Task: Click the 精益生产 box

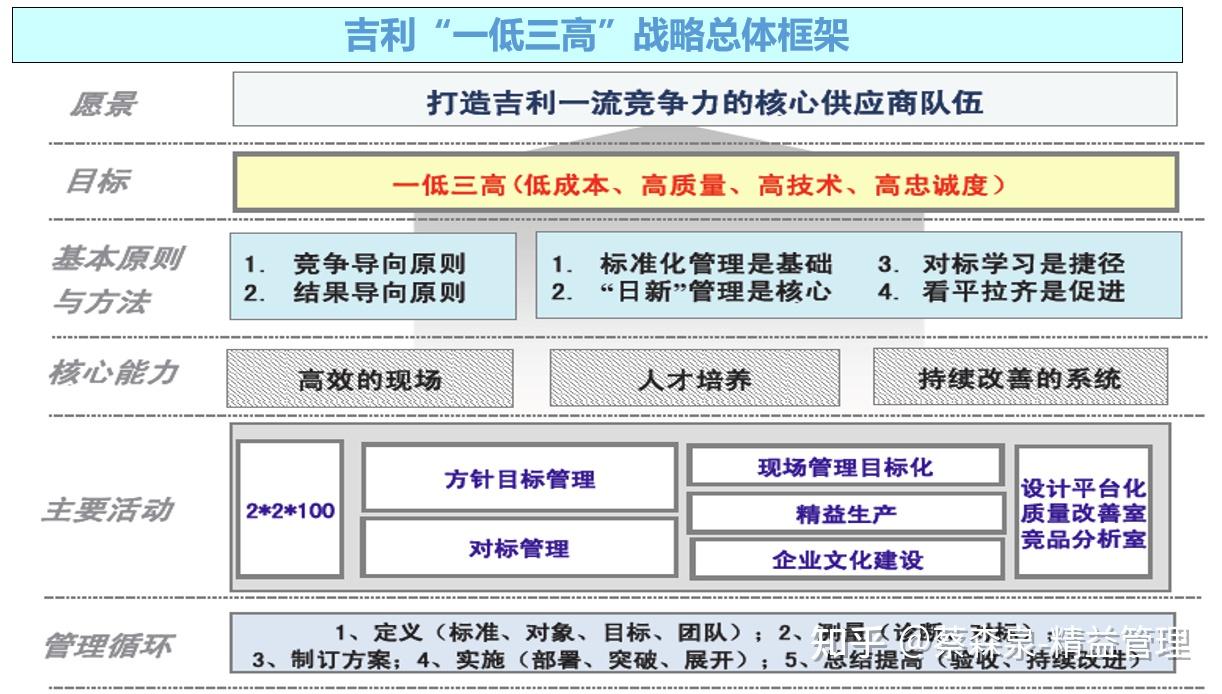Action: tap(846, 513)
